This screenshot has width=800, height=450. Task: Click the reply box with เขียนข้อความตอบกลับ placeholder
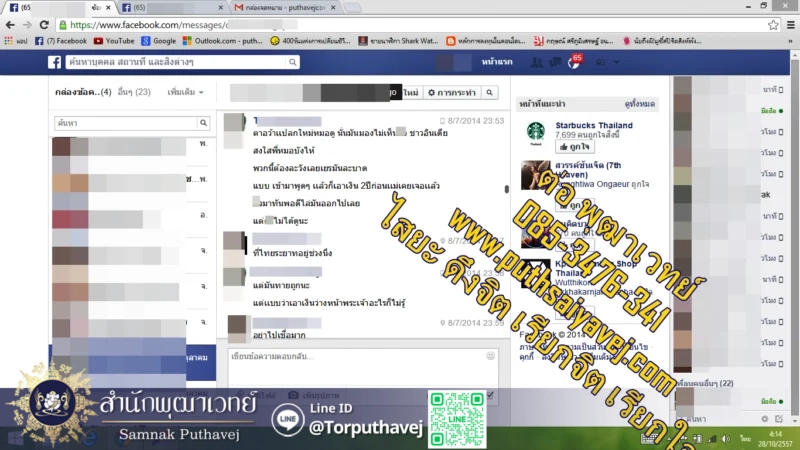[363, 368]
